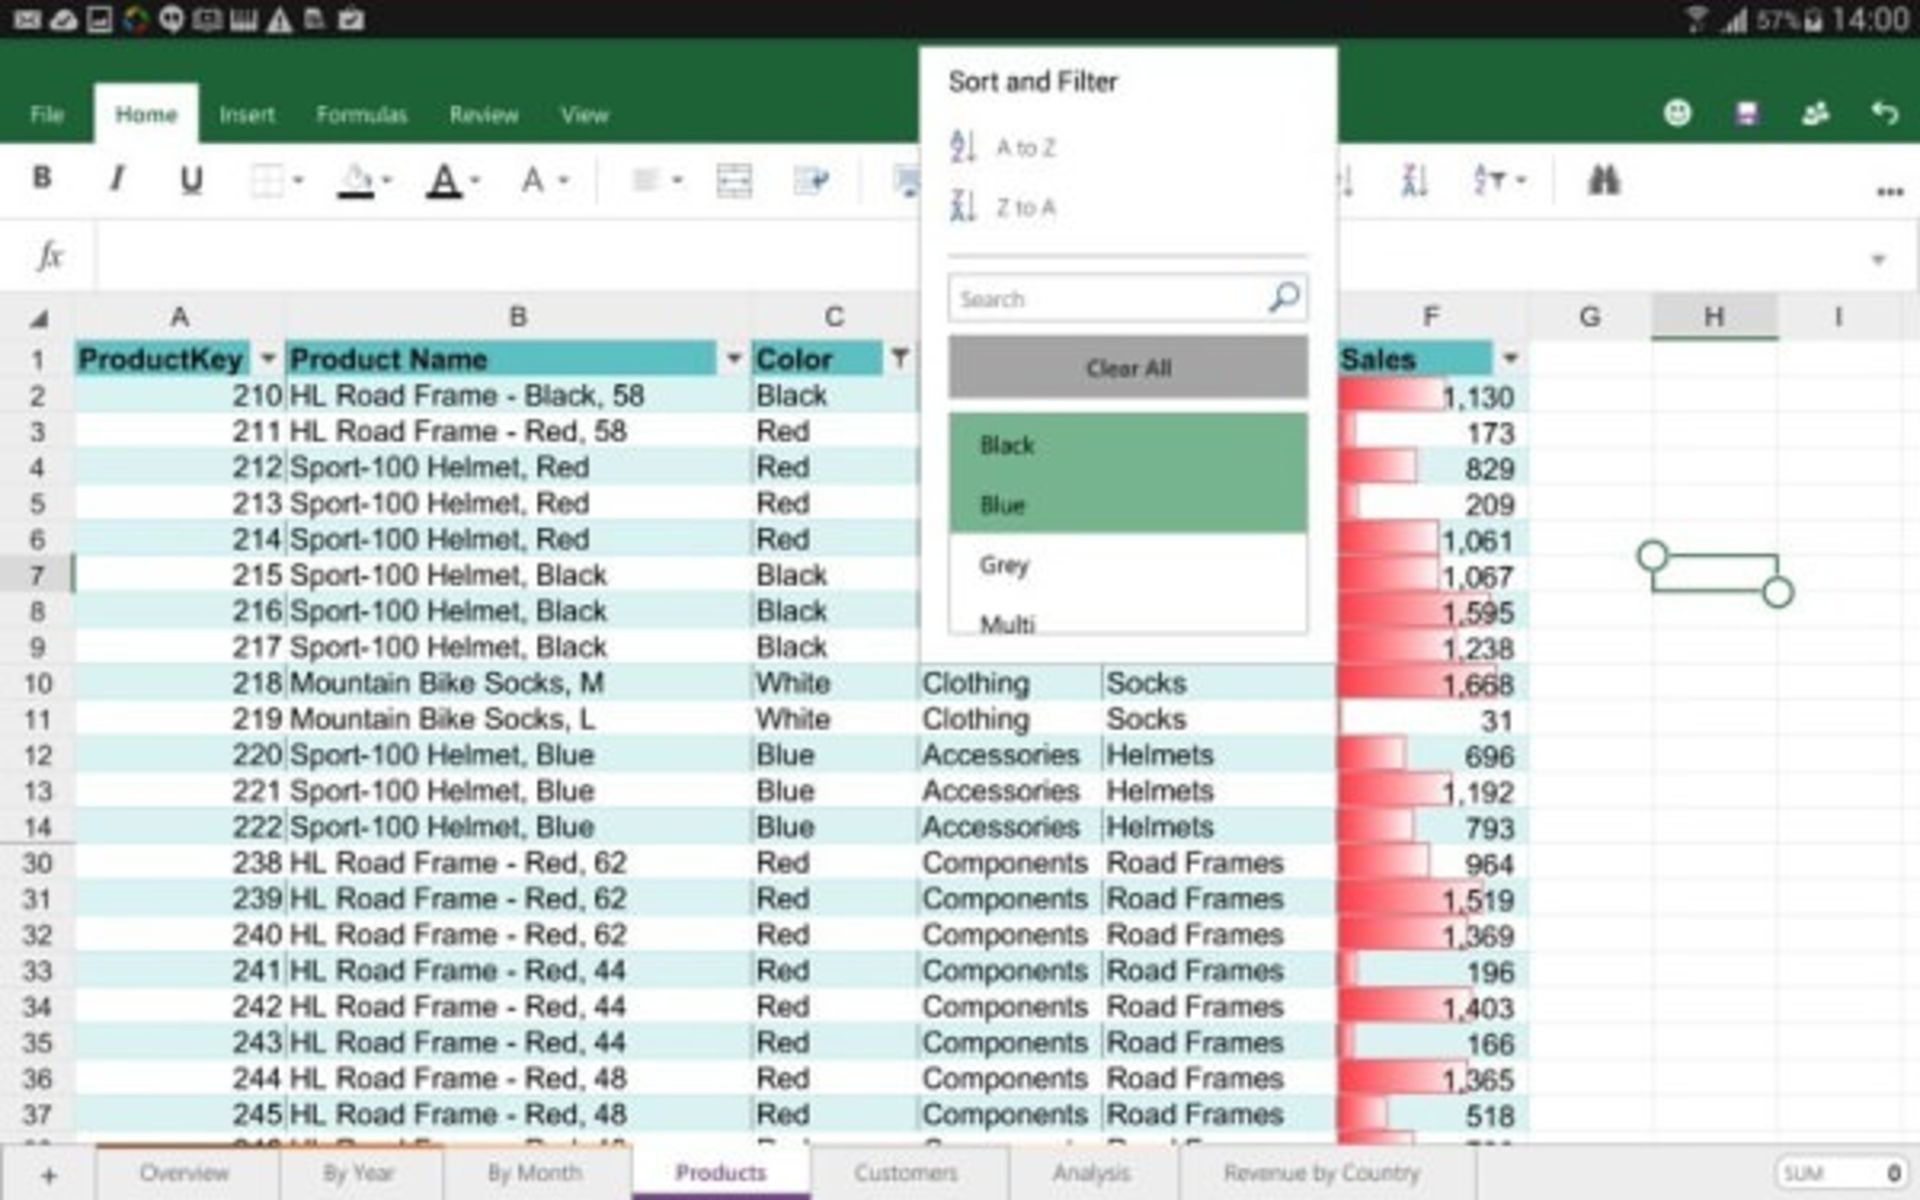Viewport: 1920px width, 1200px height.
Task: Click the Share people icon
Action: [x=1815, y=113]
